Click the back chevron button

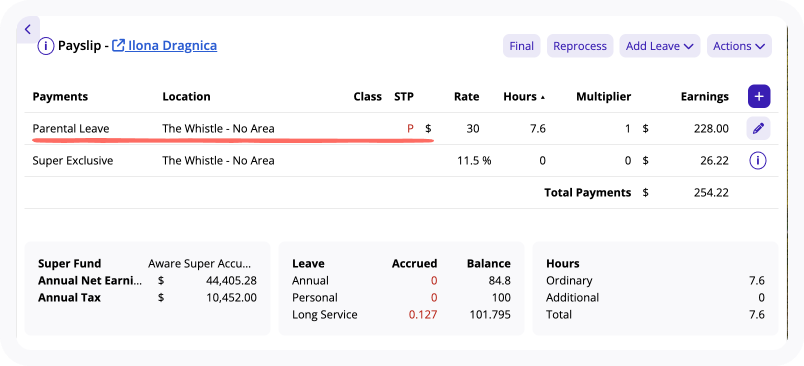[28, 30]
